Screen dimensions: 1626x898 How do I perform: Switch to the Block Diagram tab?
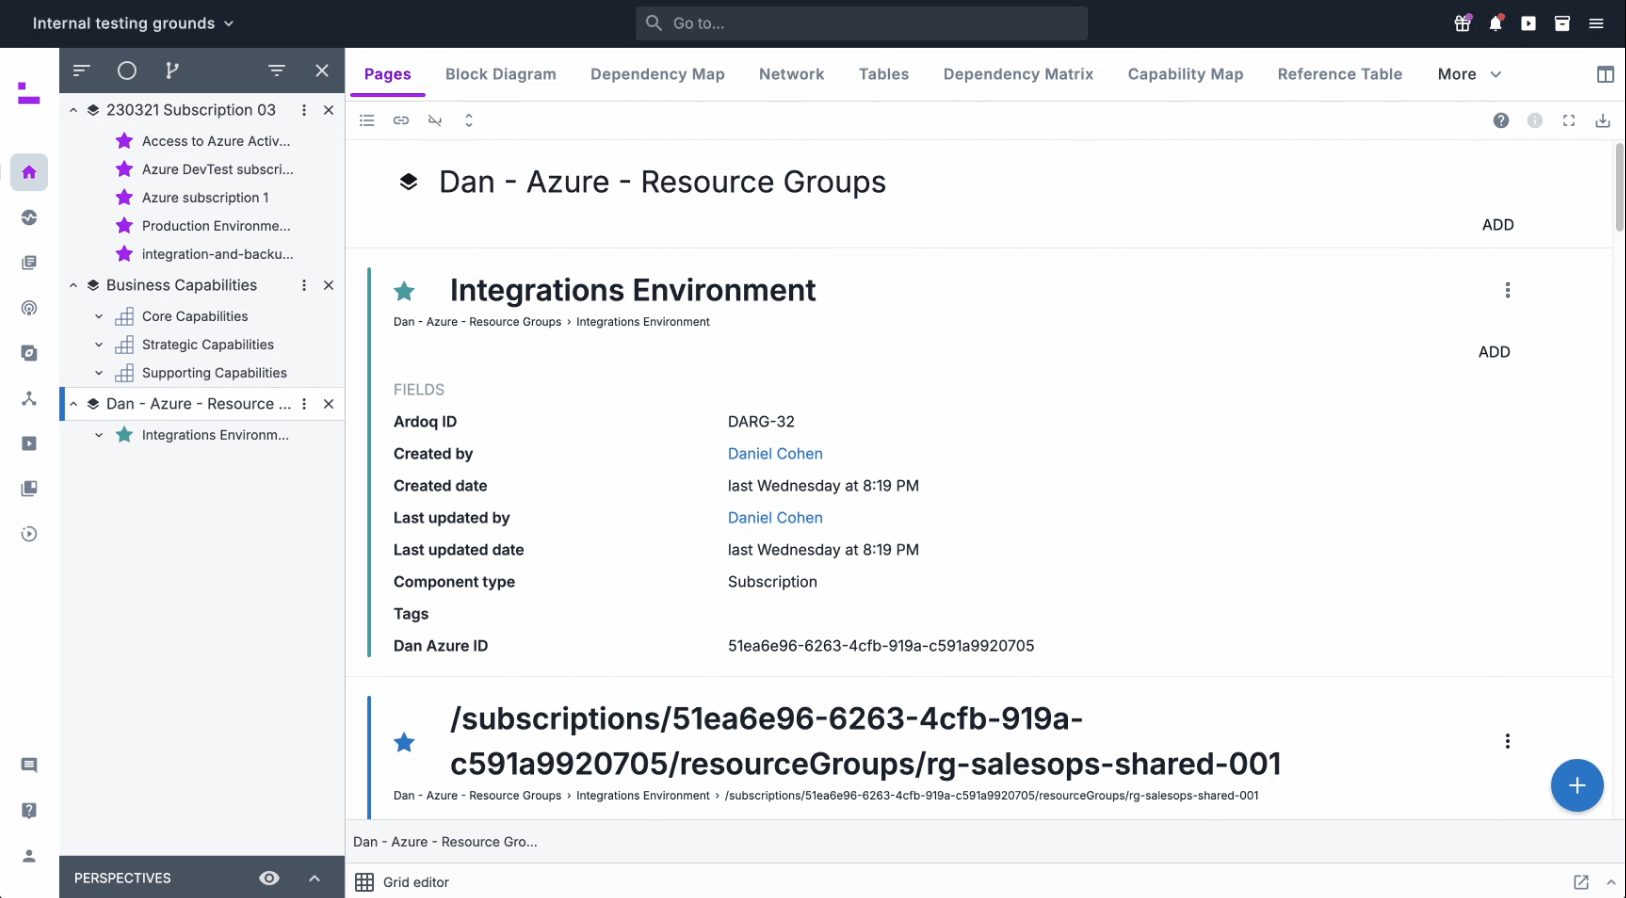500,75
